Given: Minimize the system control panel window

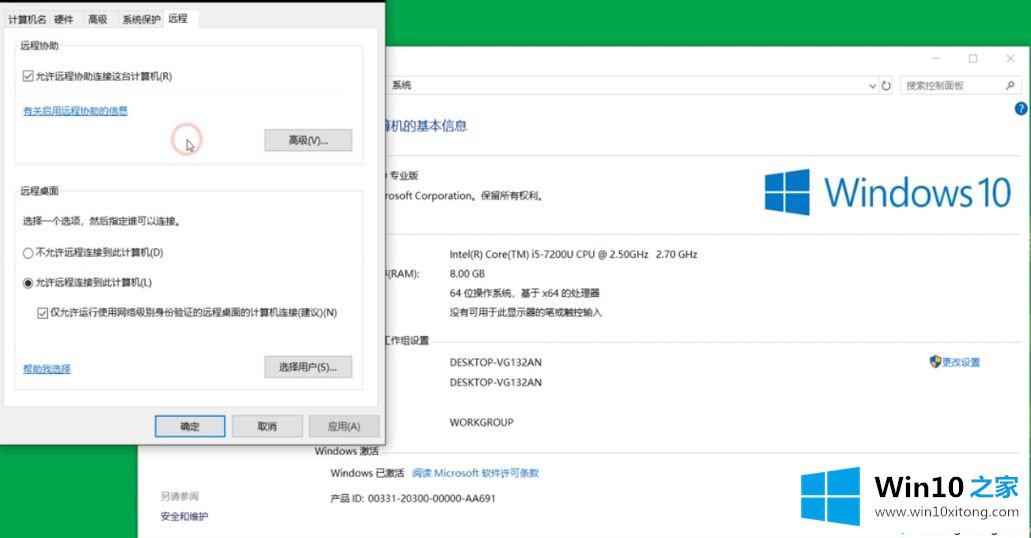Looking at the screenshot, I should pos(936,59).
